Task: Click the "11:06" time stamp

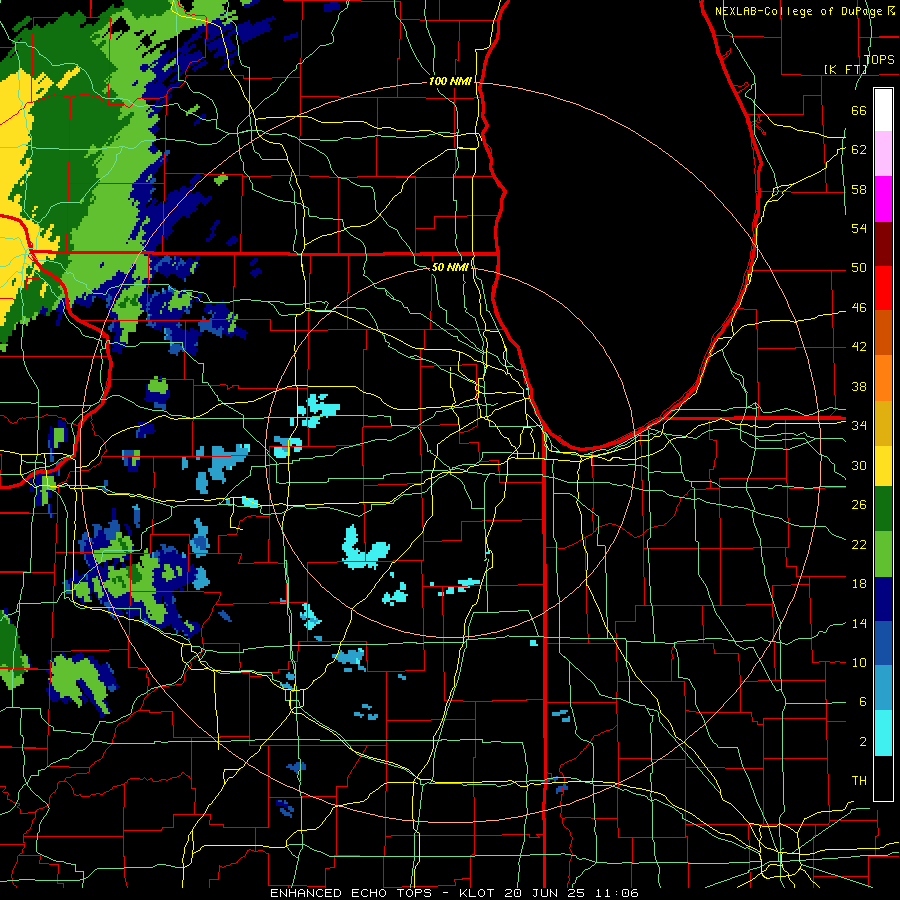Action: pos(616,893)
